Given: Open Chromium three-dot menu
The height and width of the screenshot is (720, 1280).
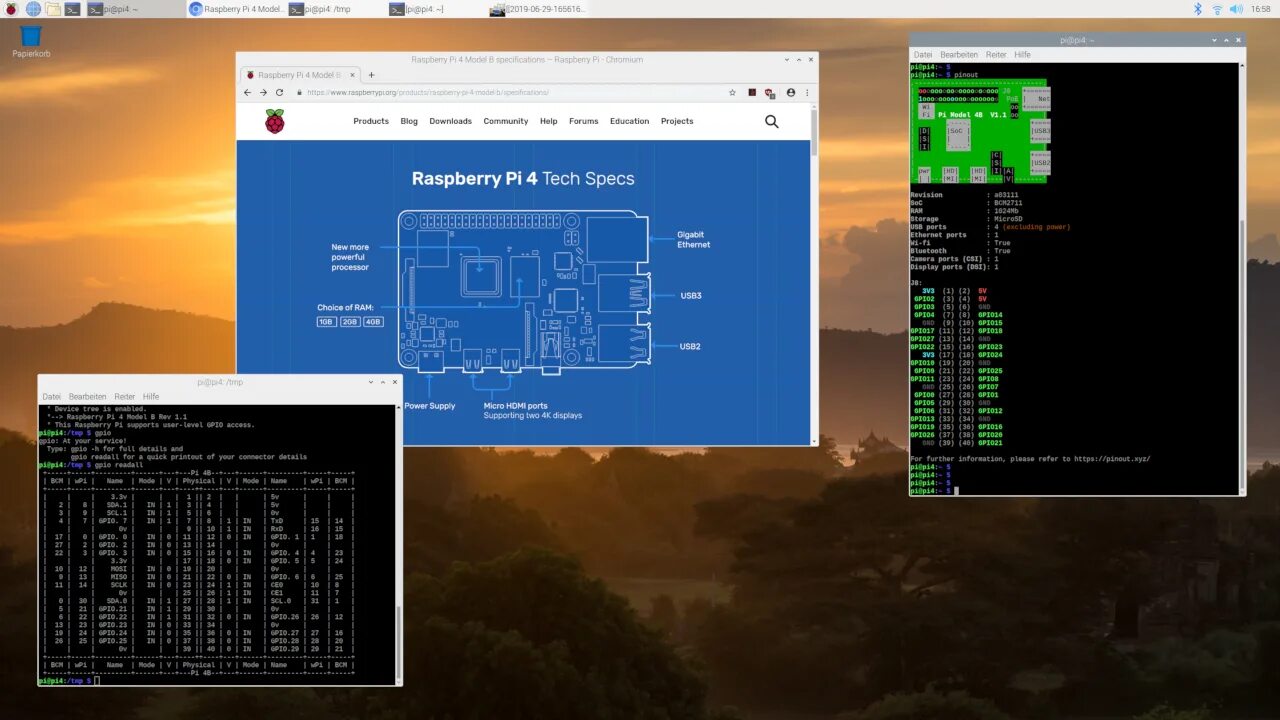Looking at the screenshot, I should click(x=807, y=92).
